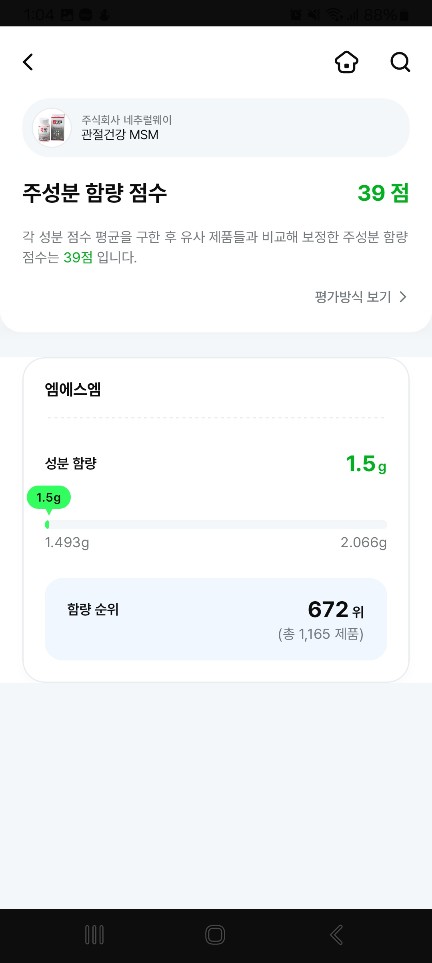Tap the battery status icon
This screenshot has height=963, width=432.
pos(404,15)
